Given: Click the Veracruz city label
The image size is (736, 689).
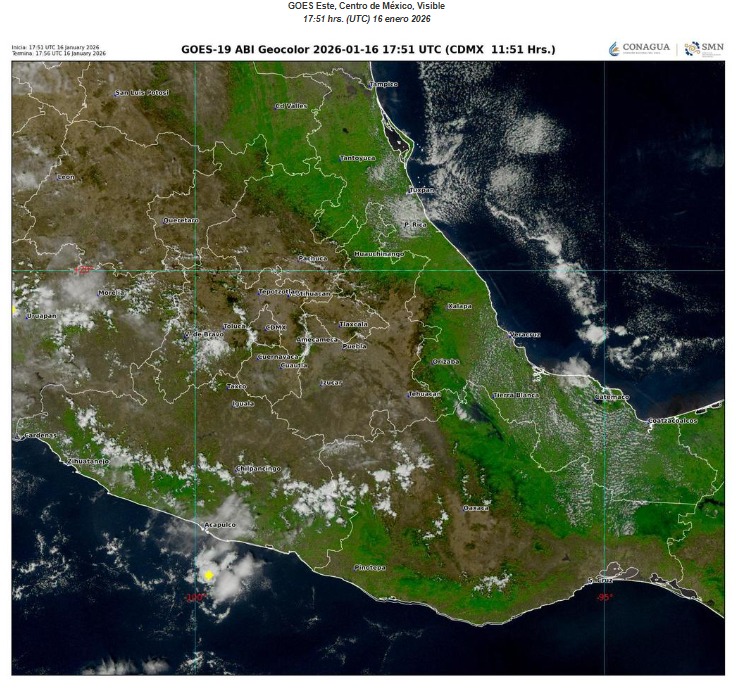Looking at the screenshot, I should [x=524, y=334].
